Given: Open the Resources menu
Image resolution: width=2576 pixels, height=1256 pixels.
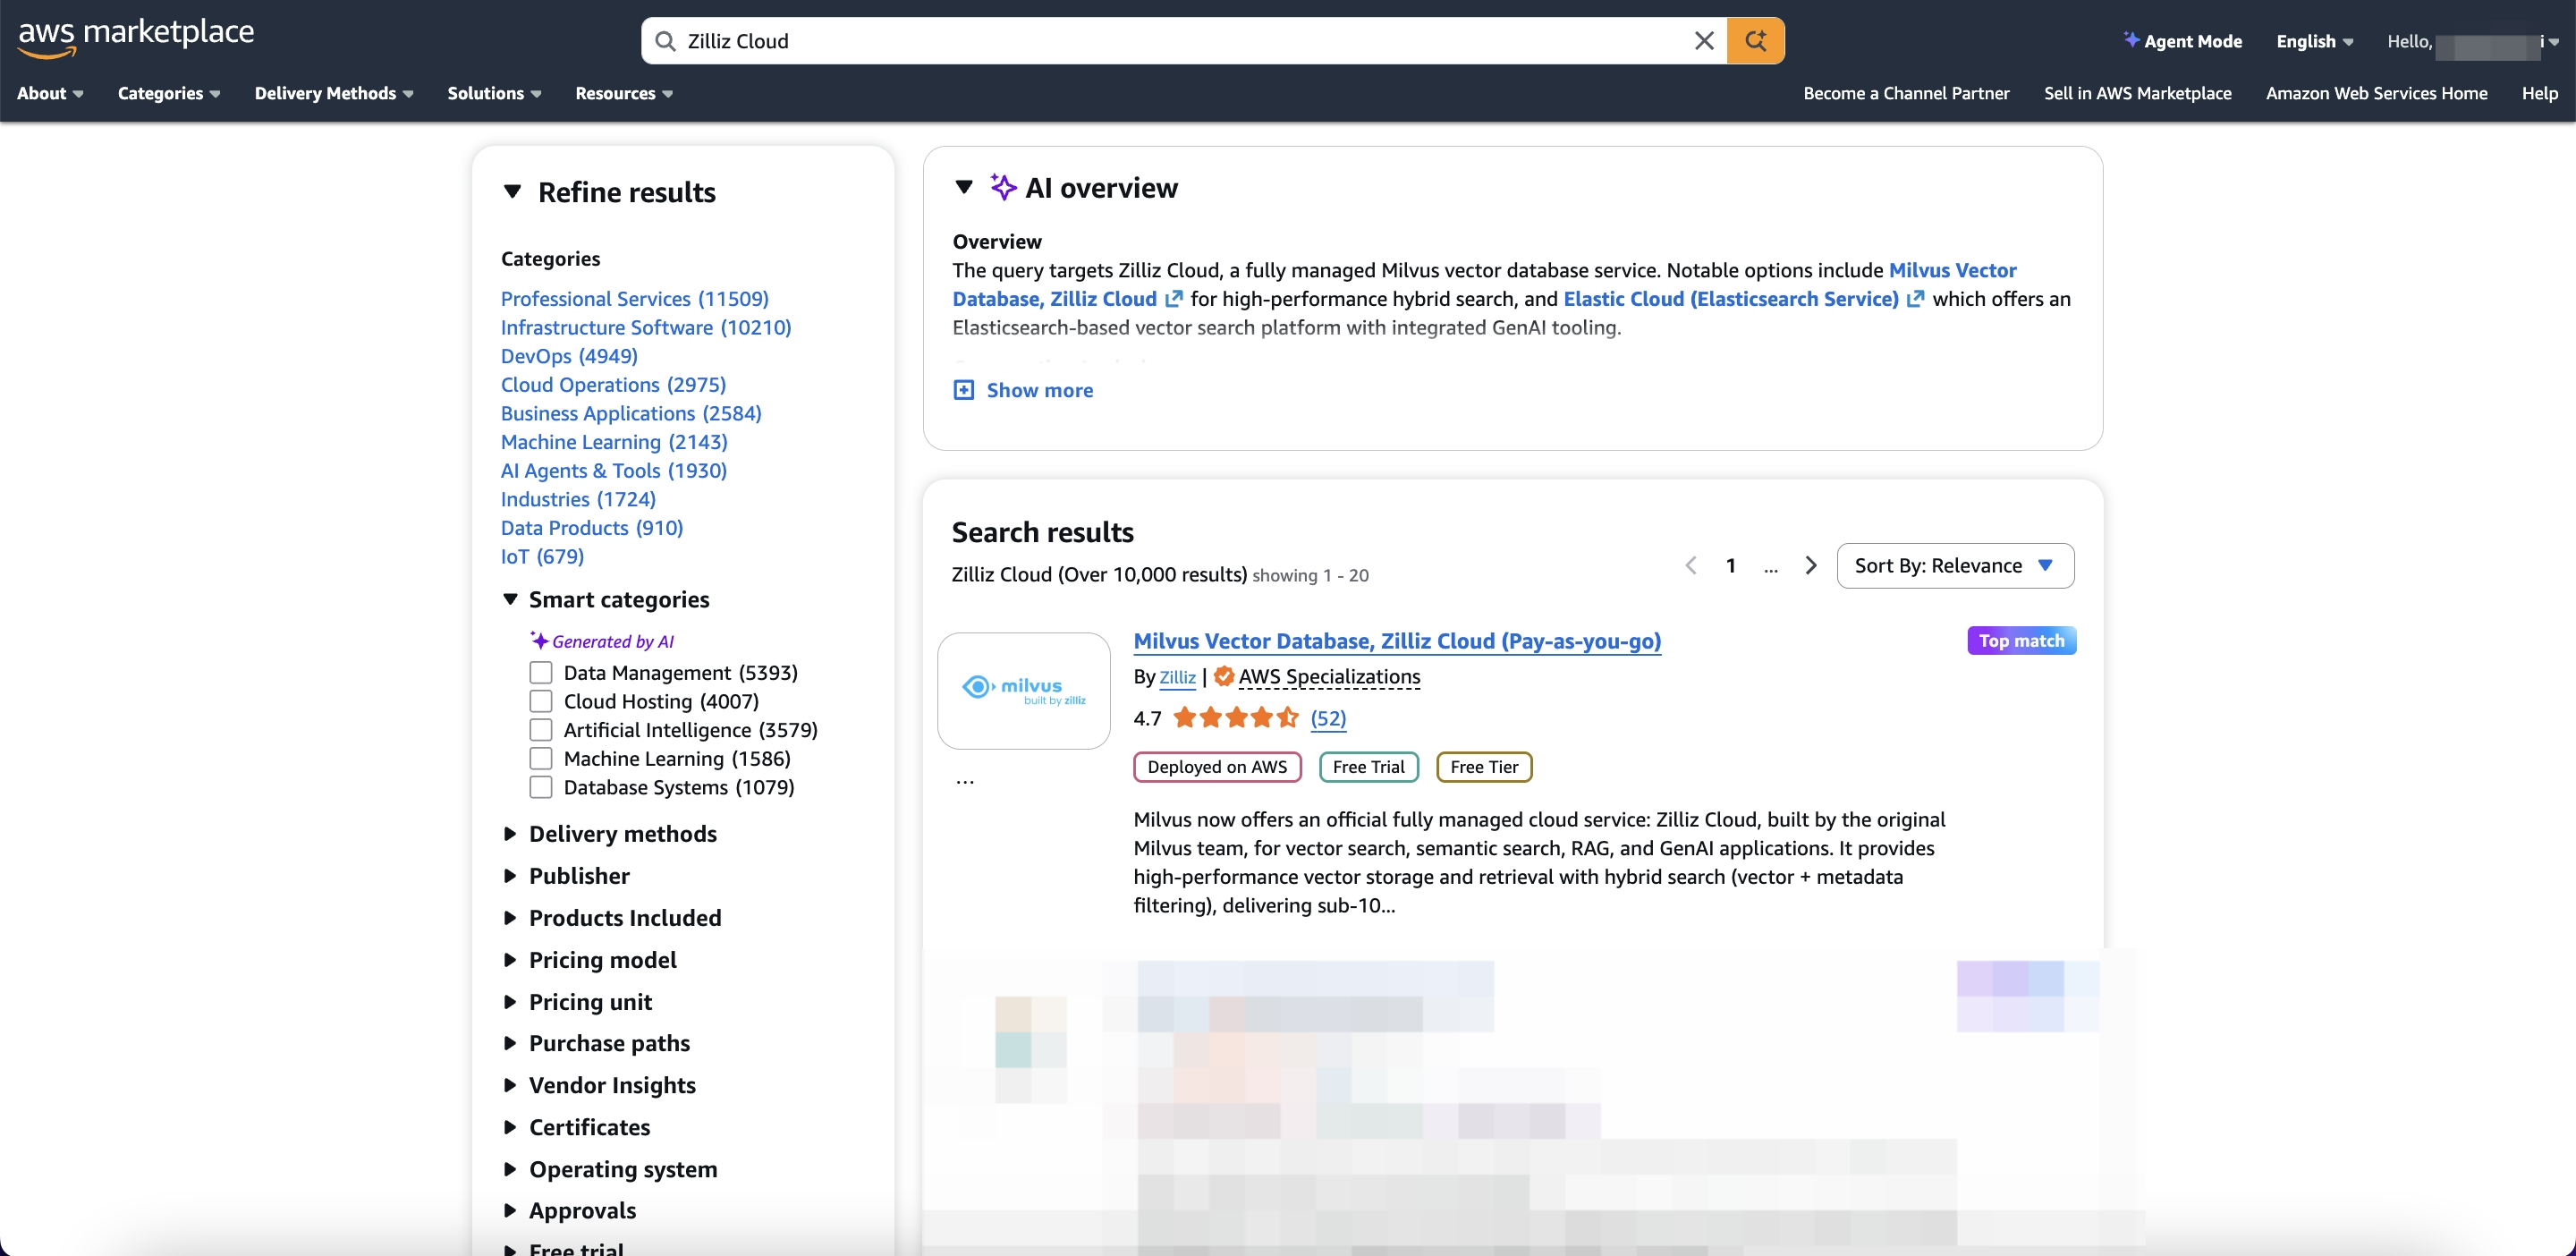Looking at the screenshot, I should [623, 93].
